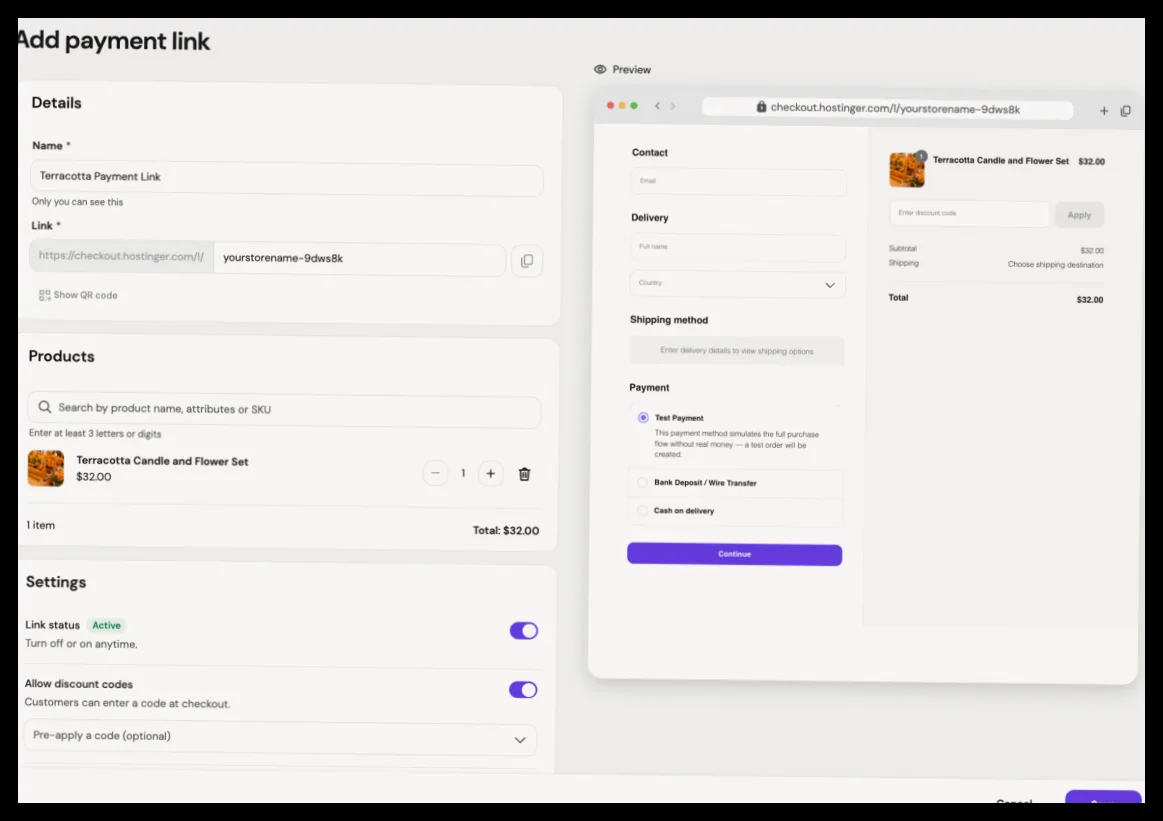Go back in the preview browser
1163x821 pixels.
coord(657,106)
